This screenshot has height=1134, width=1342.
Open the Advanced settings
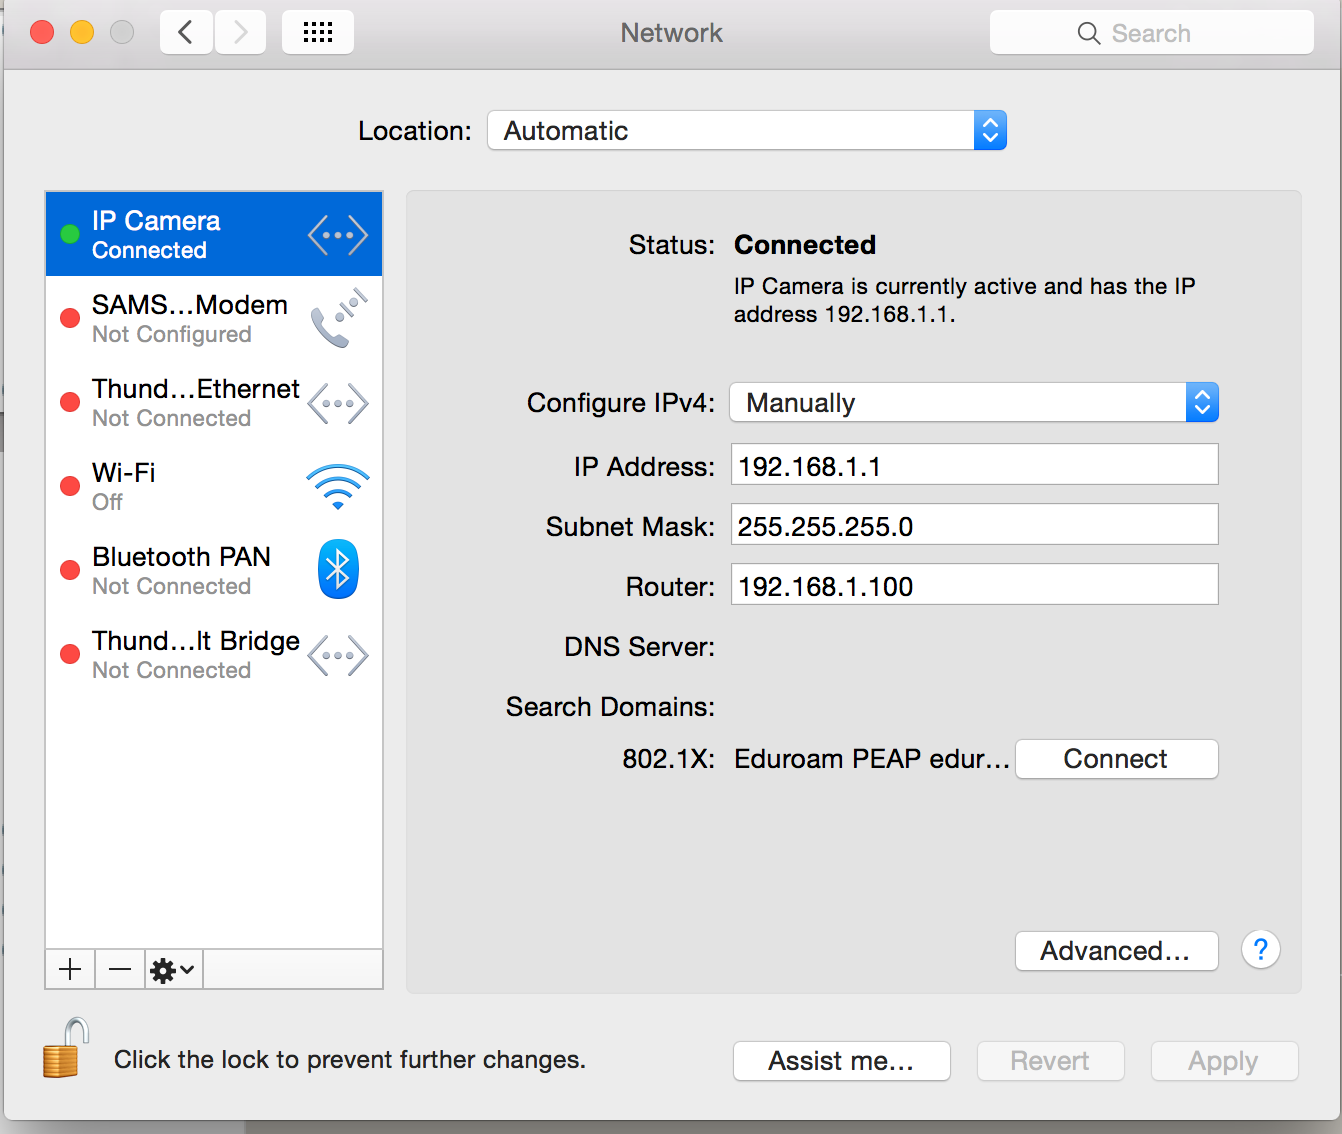coord(1116,951)
